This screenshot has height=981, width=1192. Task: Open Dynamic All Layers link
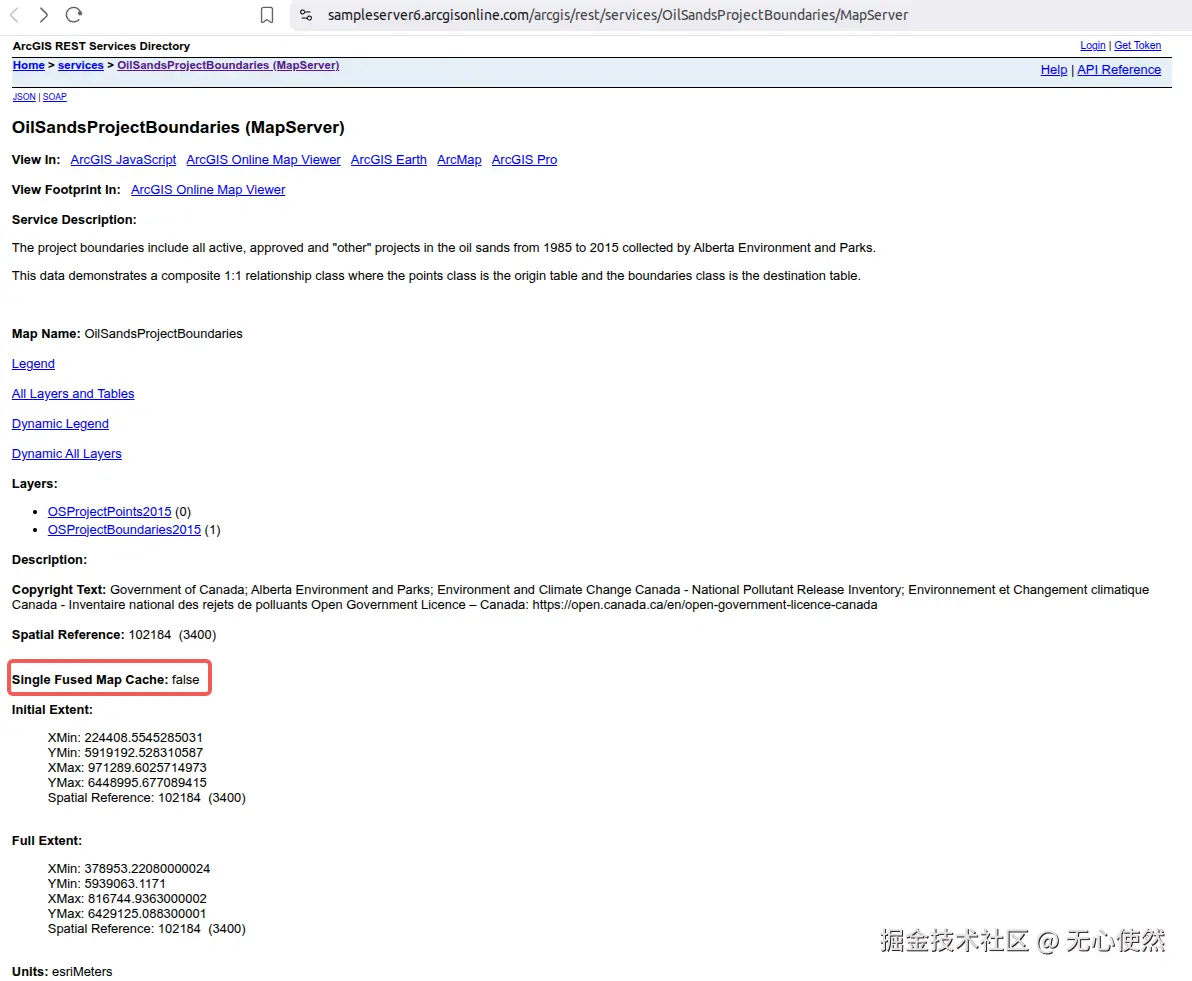pos(66,454)
